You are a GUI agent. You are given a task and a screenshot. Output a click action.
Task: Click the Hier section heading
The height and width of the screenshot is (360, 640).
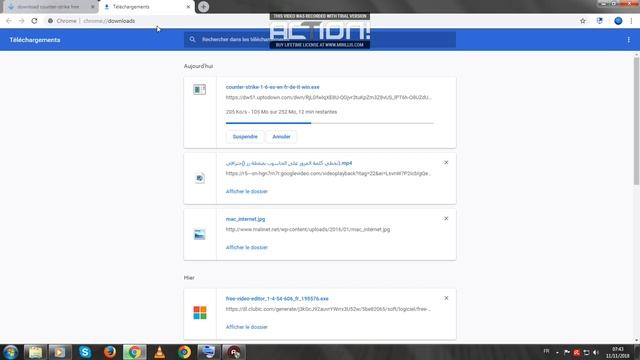point(189,278)
